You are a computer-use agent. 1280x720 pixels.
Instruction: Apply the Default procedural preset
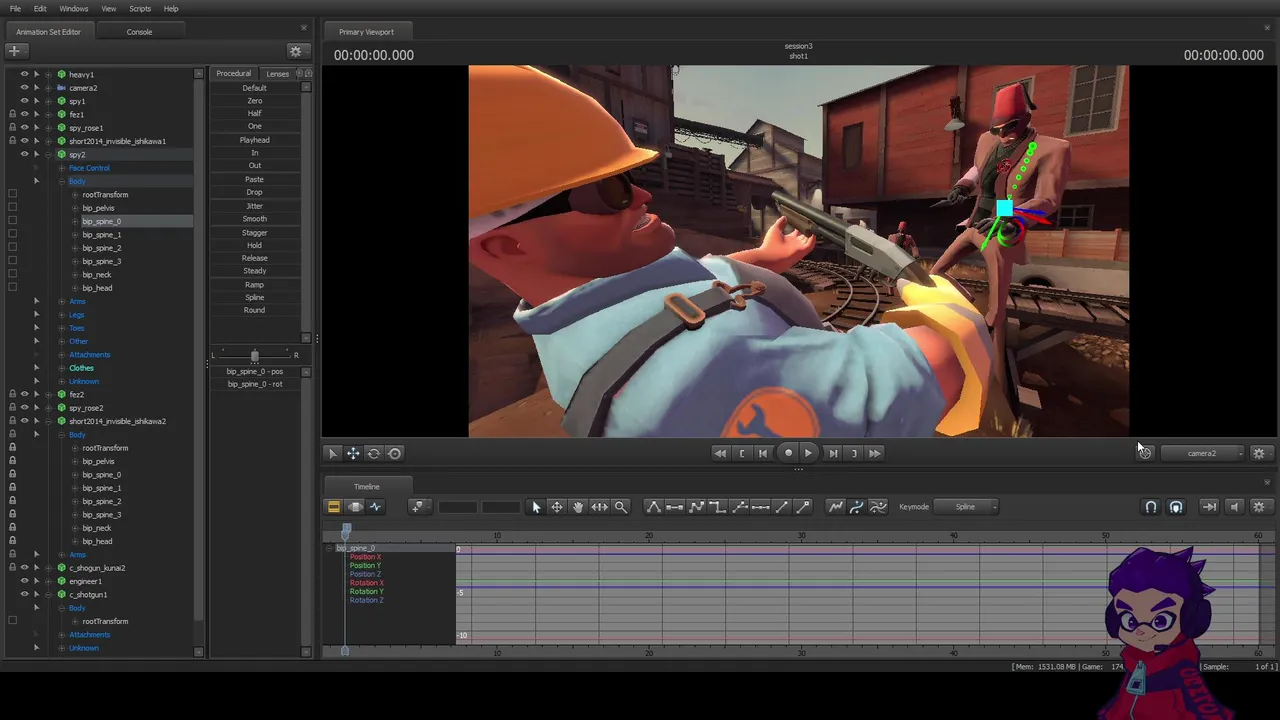pyautogui.click(x=255, y=88)
